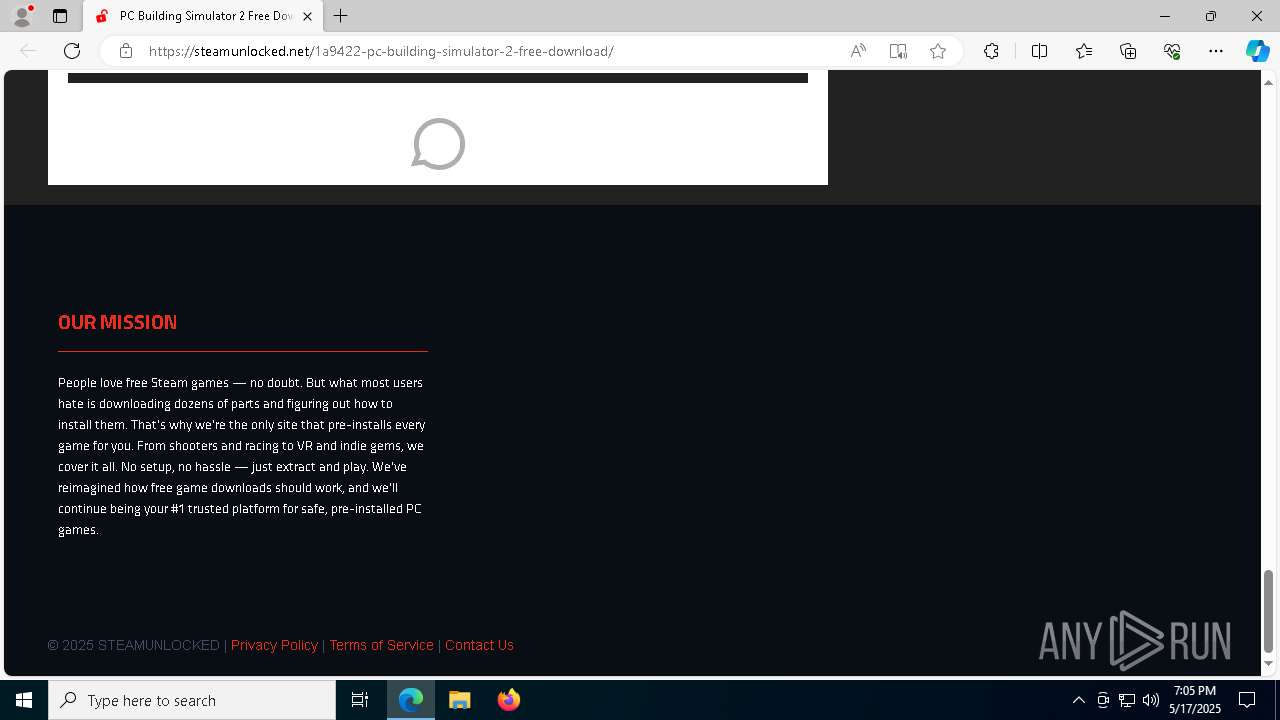1280x720 pixels.
Task: Open the volume control tray icon
Action: [1151, 700]
